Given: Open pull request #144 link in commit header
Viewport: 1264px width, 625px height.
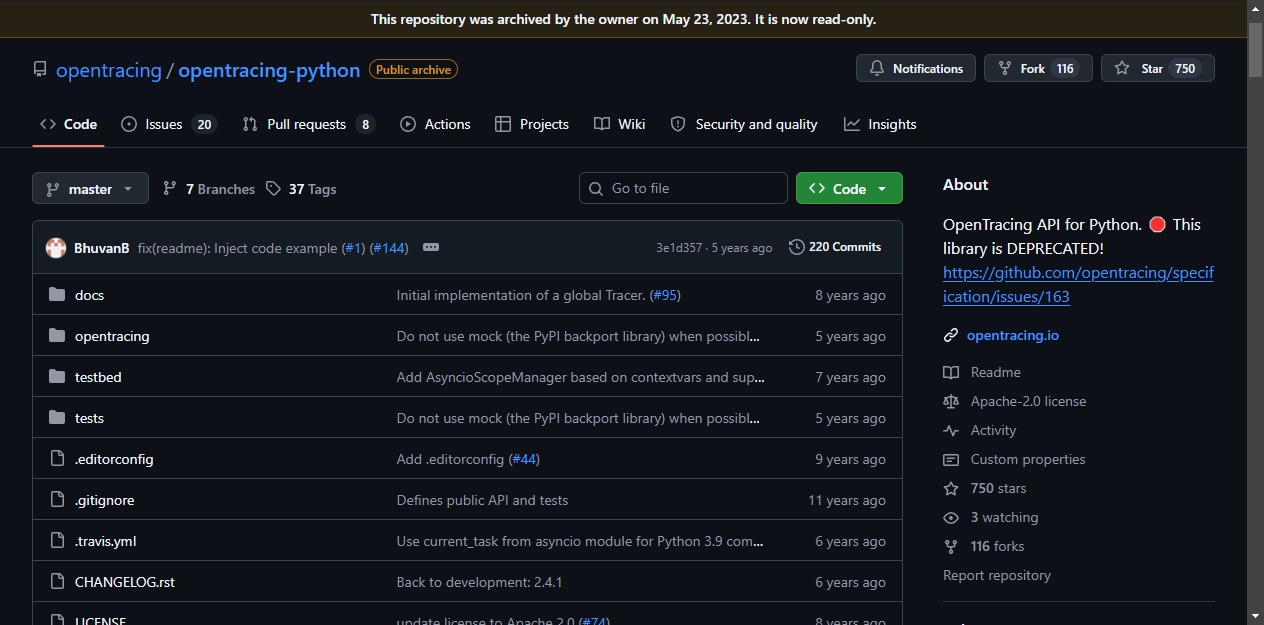Looking at the screenshot, I should [x=389, y=248].
